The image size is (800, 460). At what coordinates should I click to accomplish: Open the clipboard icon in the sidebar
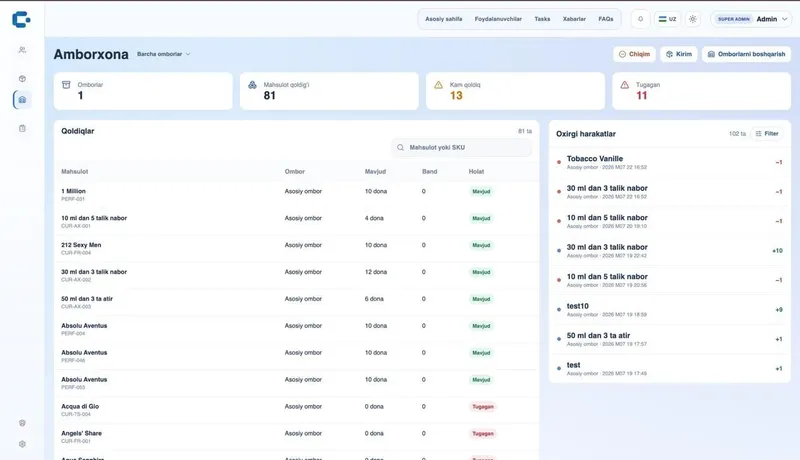22,129
